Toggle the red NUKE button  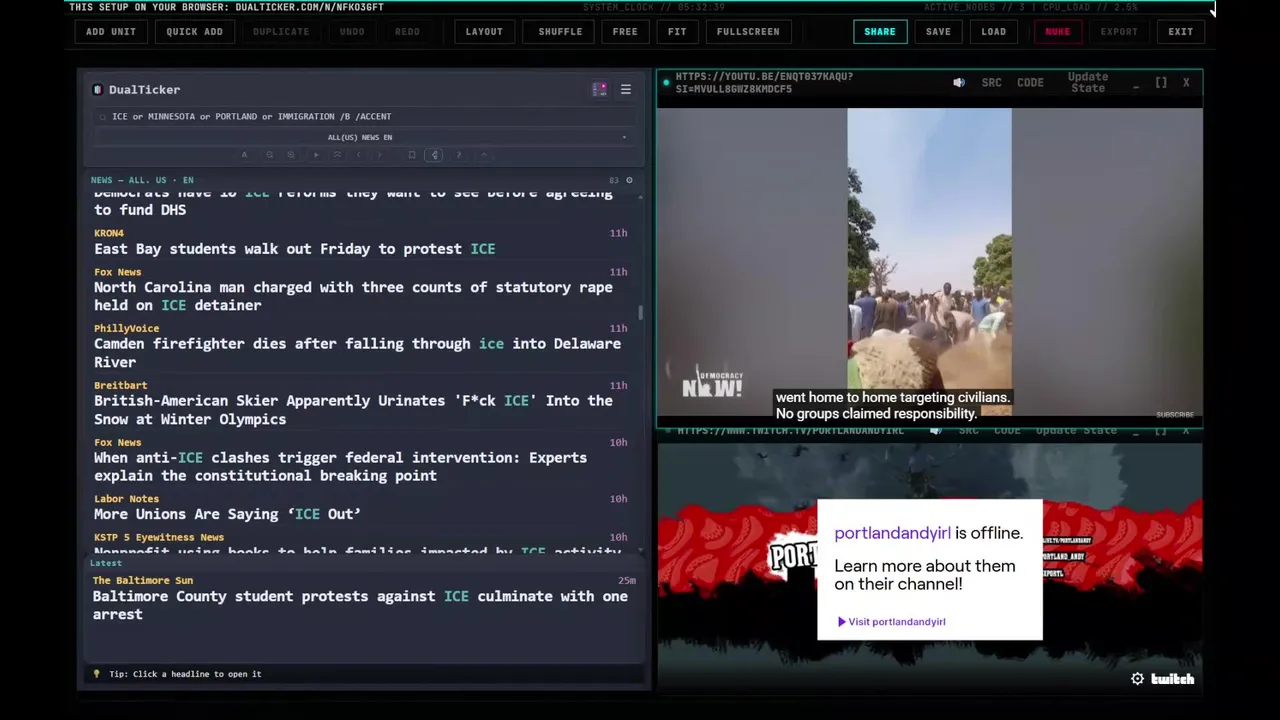tap(1057, 31)
